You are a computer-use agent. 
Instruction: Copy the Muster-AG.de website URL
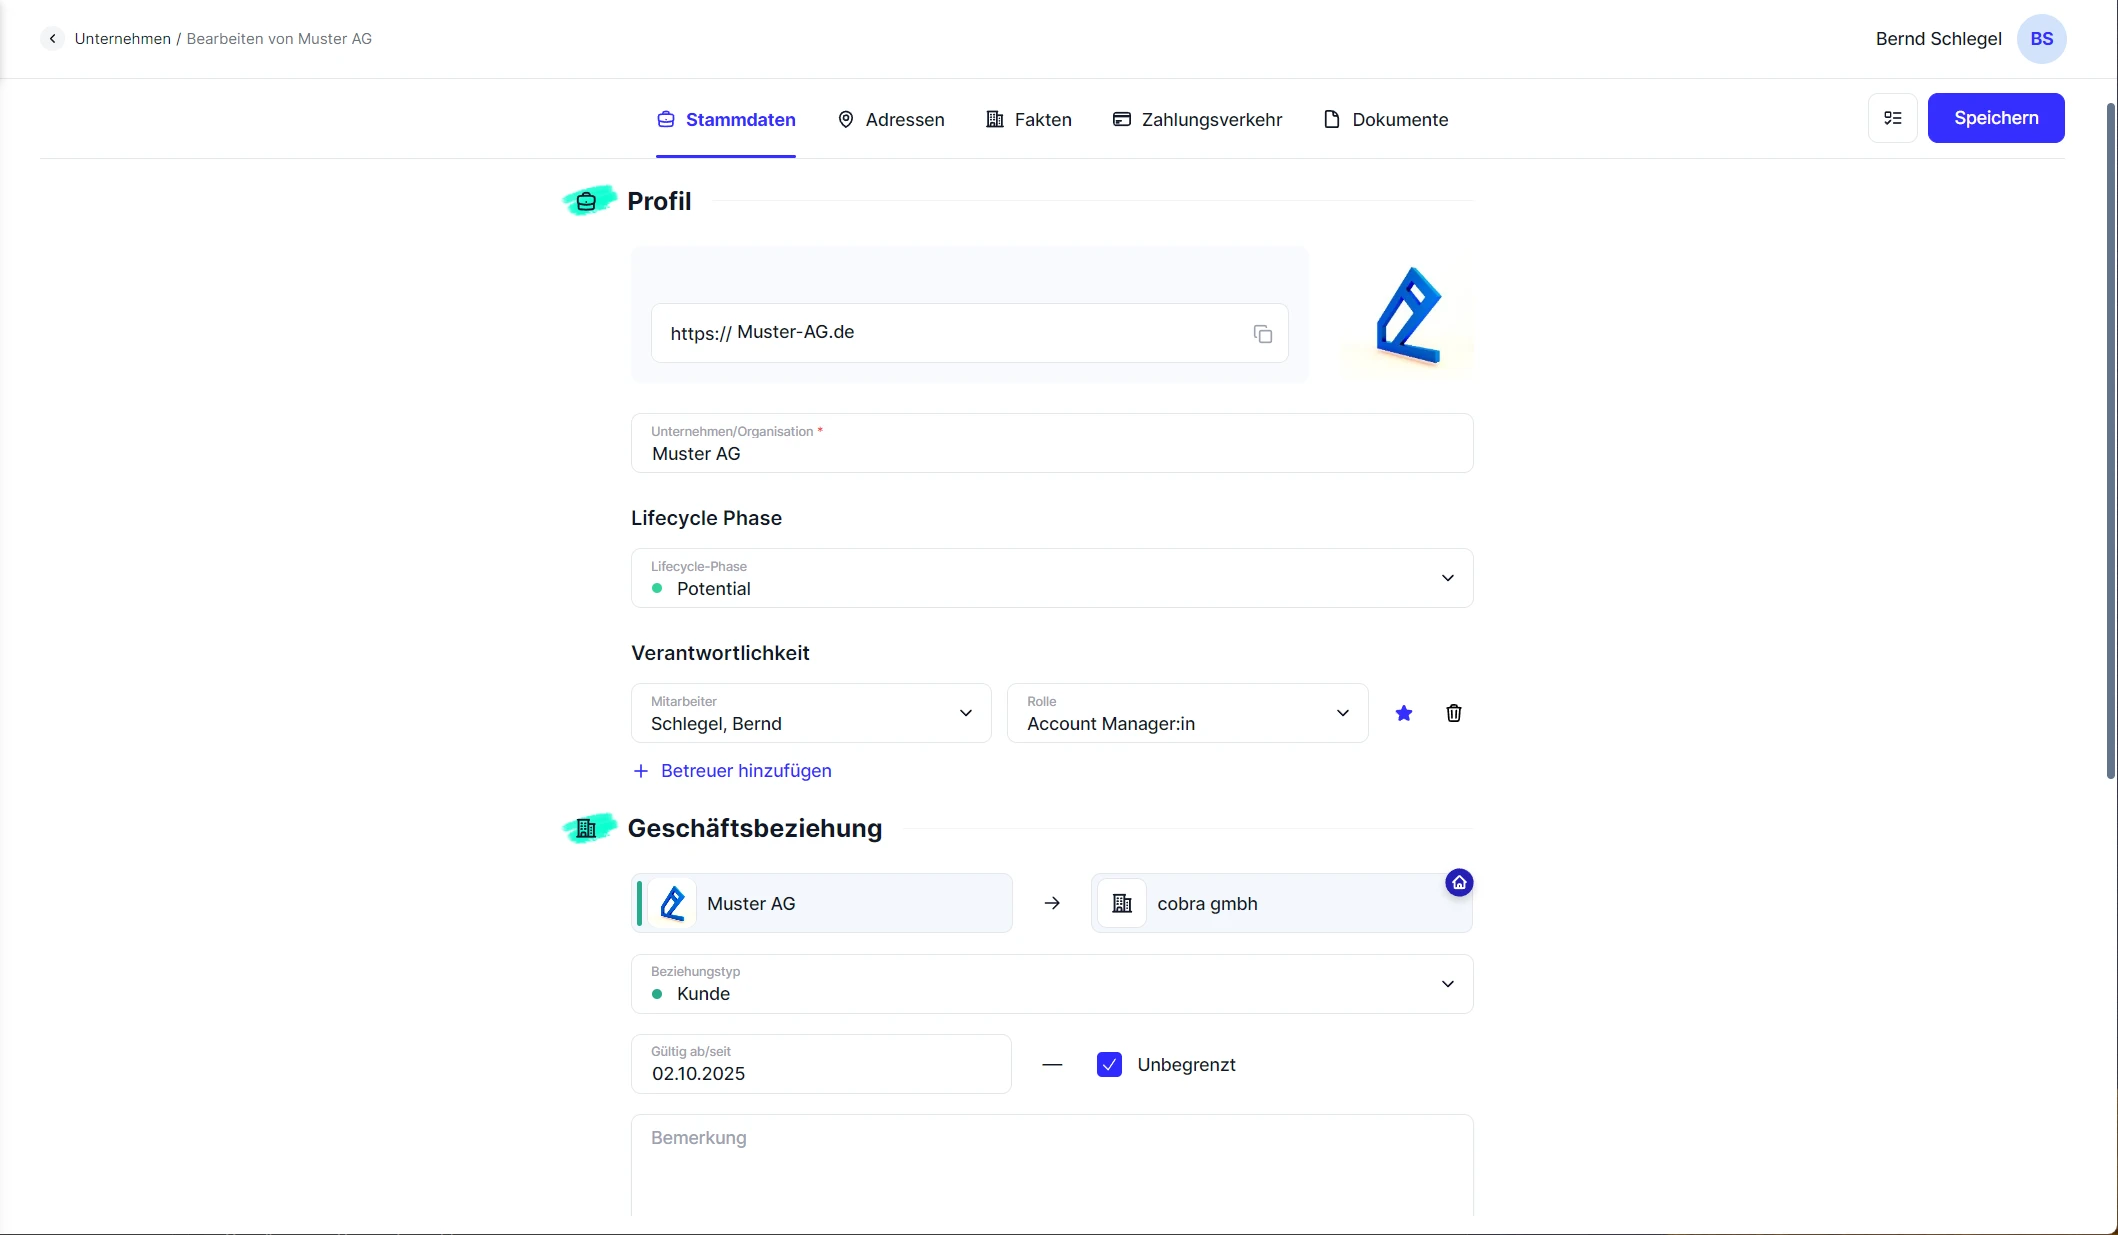click(x=1262, y=334)
